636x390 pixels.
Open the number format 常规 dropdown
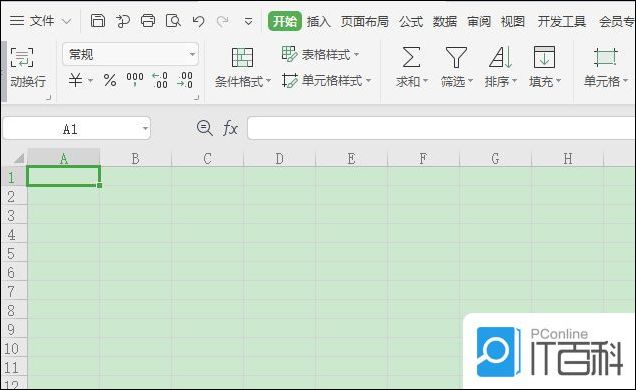click(131, 54)
